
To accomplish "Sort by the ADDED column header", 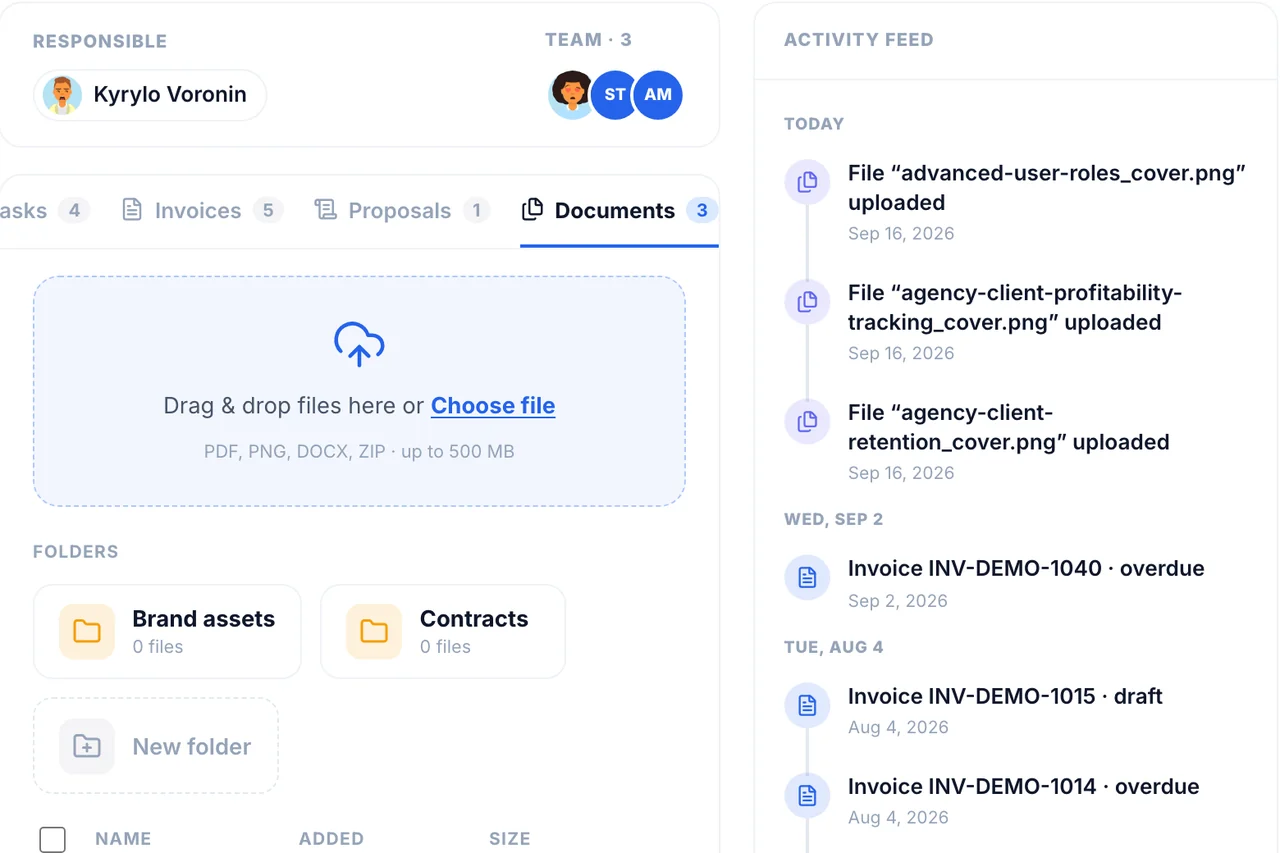I will pos(331,839).
